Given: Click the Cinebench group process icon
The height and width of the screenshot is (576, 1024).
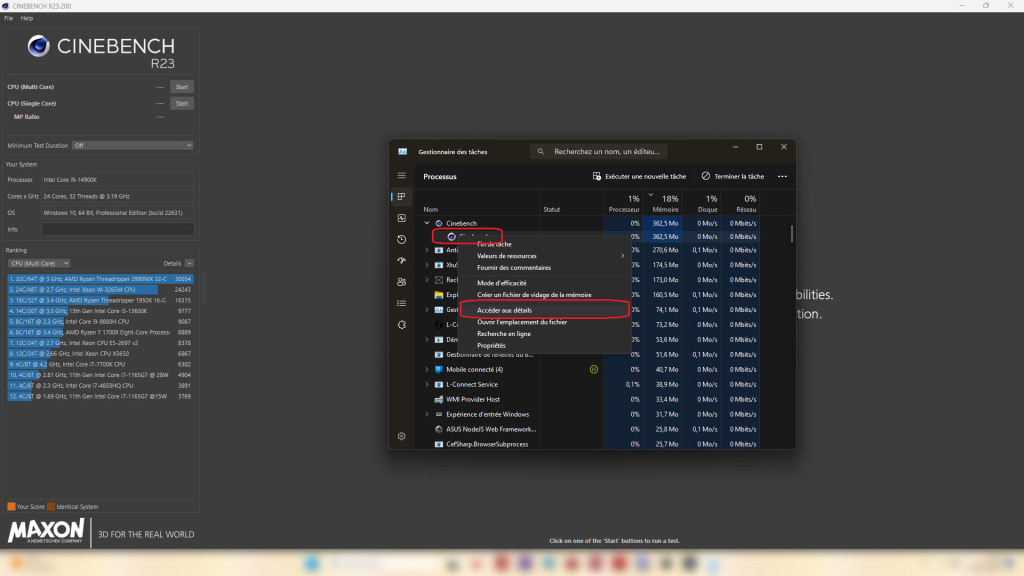Looking at the screenshot, I should click(x=439, y=223).
